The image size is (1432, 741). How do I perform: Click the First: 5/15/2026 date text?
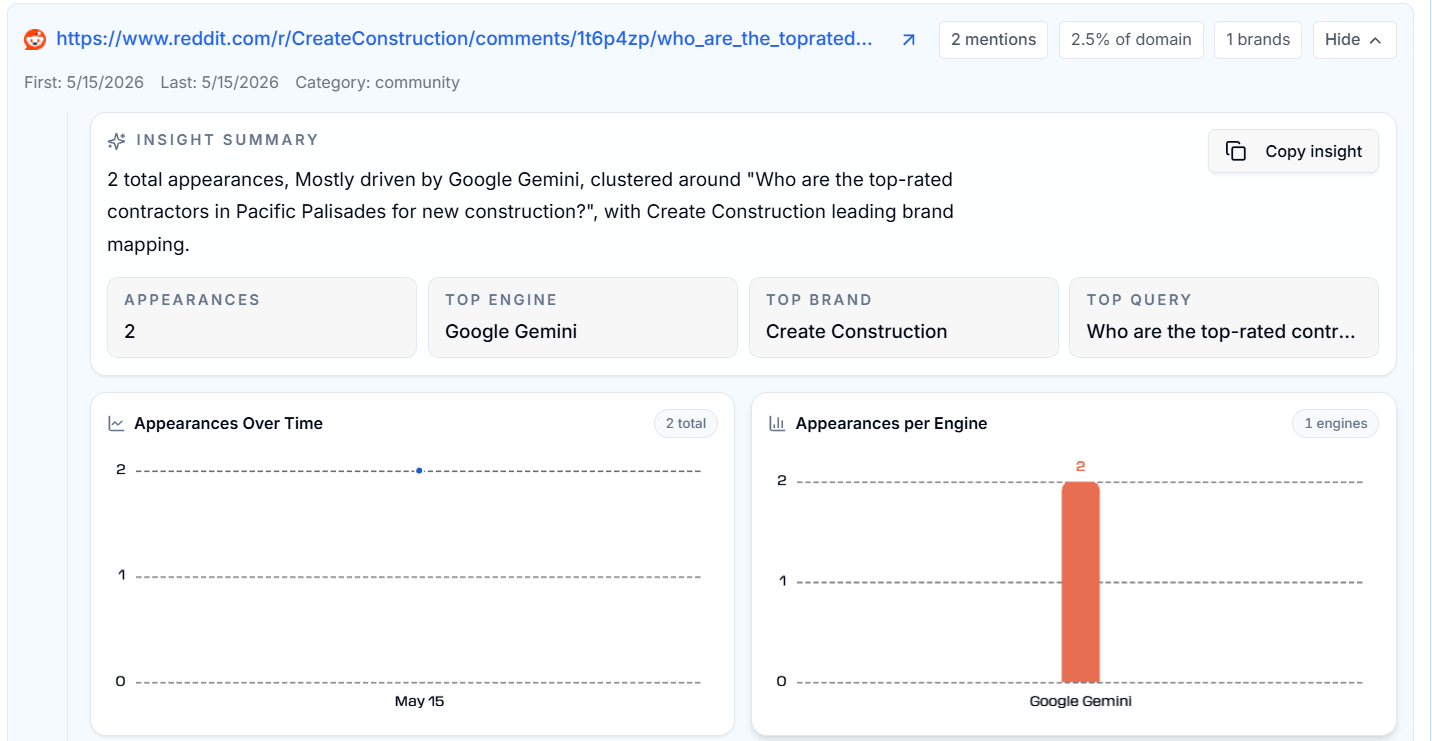click(x=84, y=82)
